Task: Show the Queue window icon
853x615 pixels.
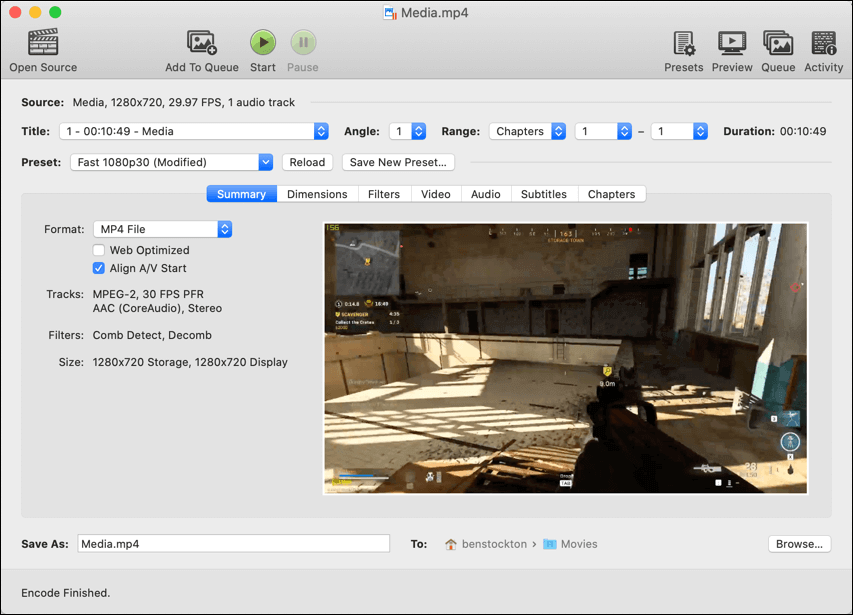Action: click(x=778, y=43)
